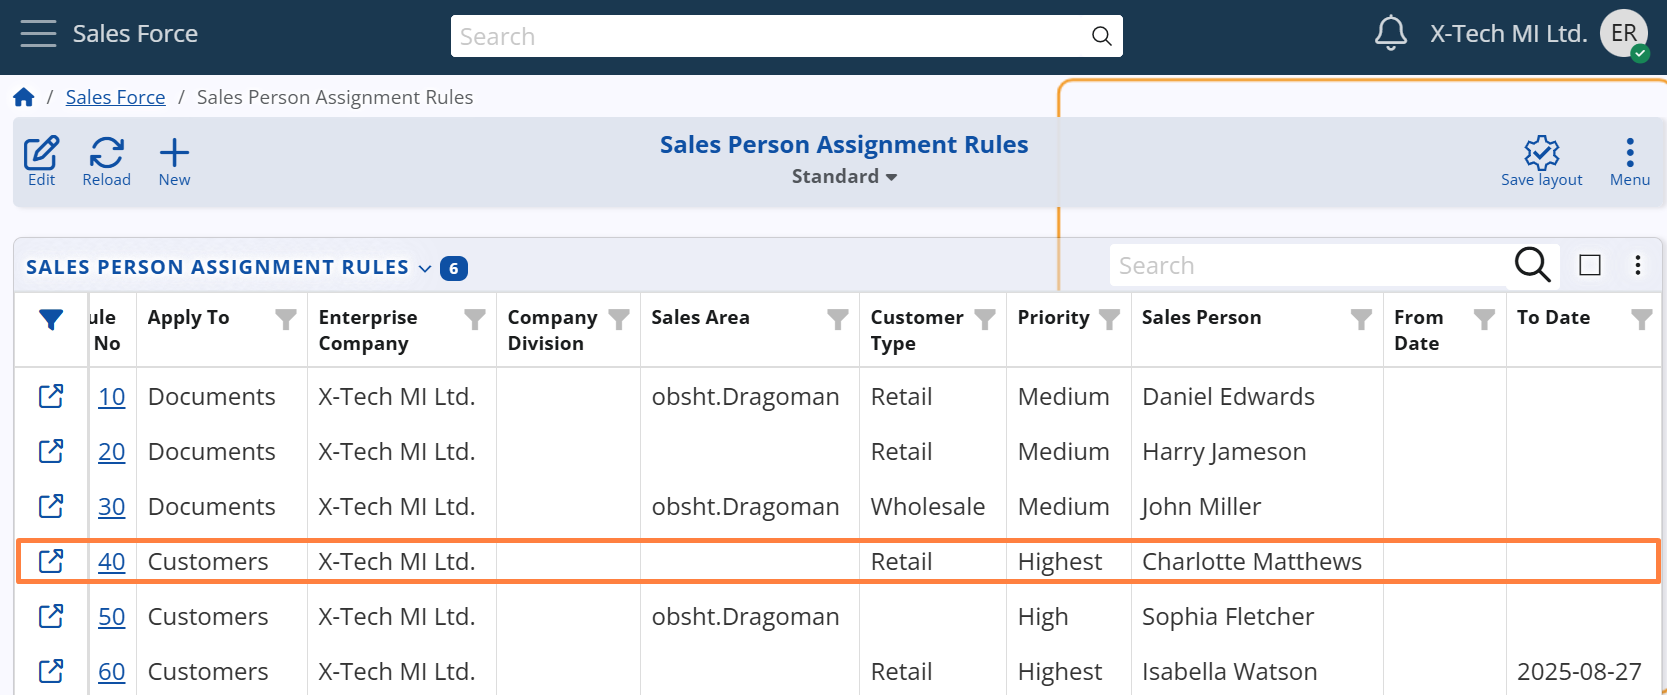
Task: Open rule 10 row in new window
Action: point(51,397)
